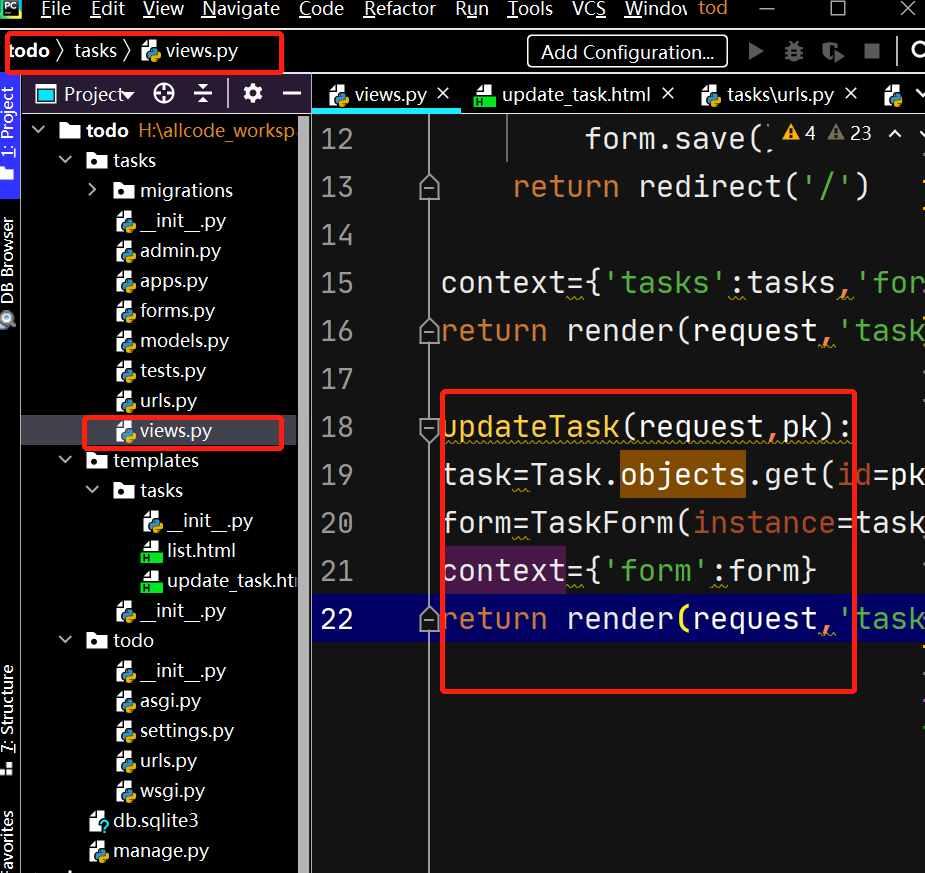Click the locate/scroll from source target icon
Screen dimensions: 925x873
pos(164,93)
